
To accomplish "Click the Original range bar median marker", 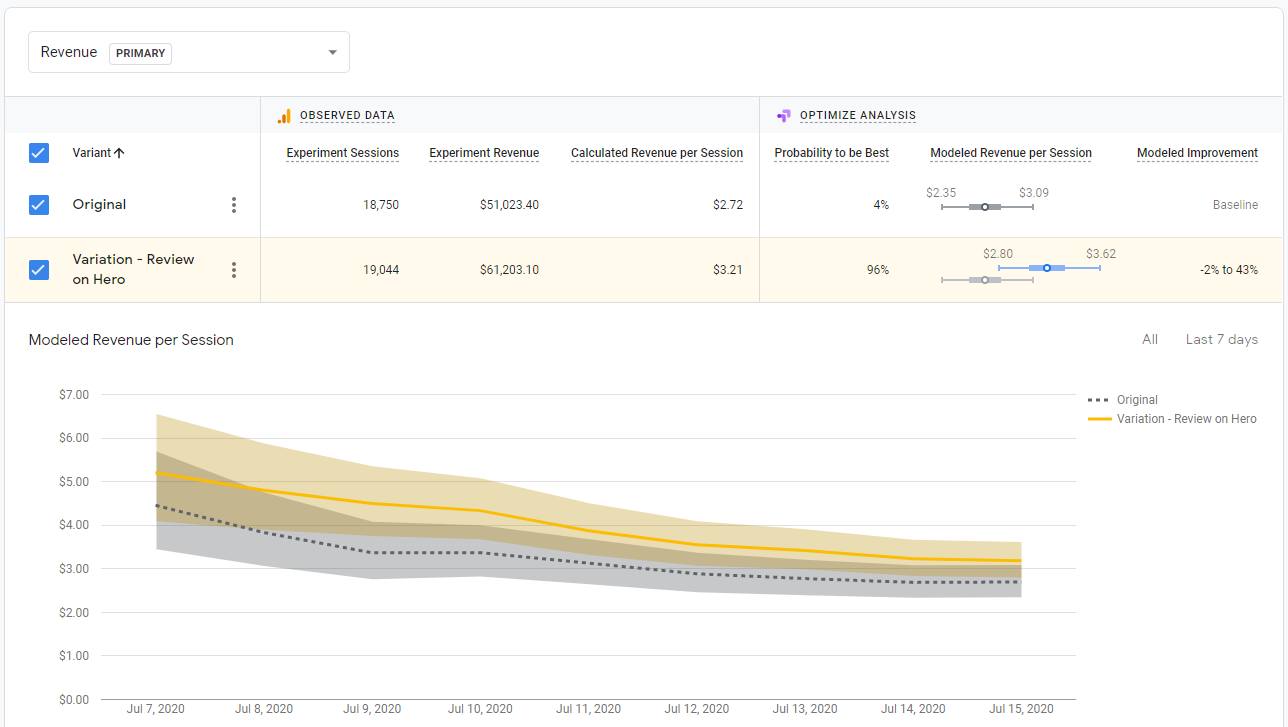I will click(x=985, y=207).
